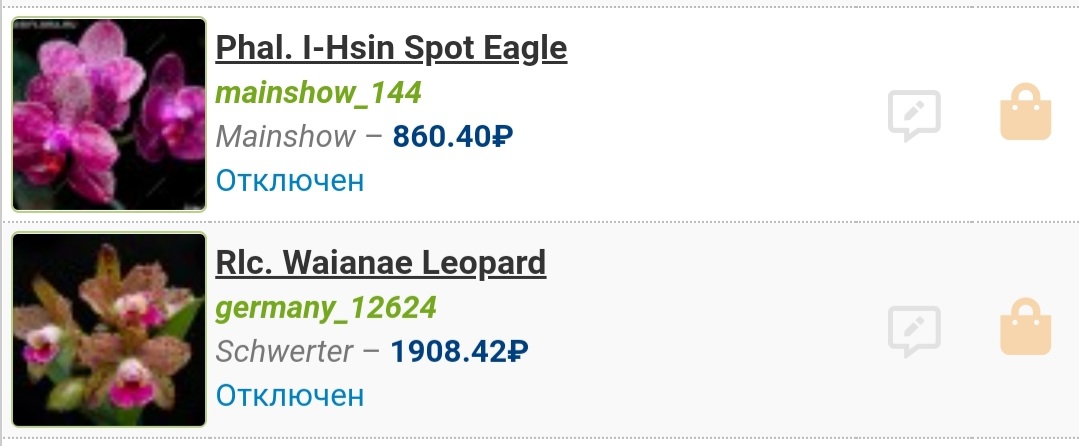Open the Phal. I-Hsin Spot Eagle link
This screenshot has width=1080, height=446.
[391, 48]
